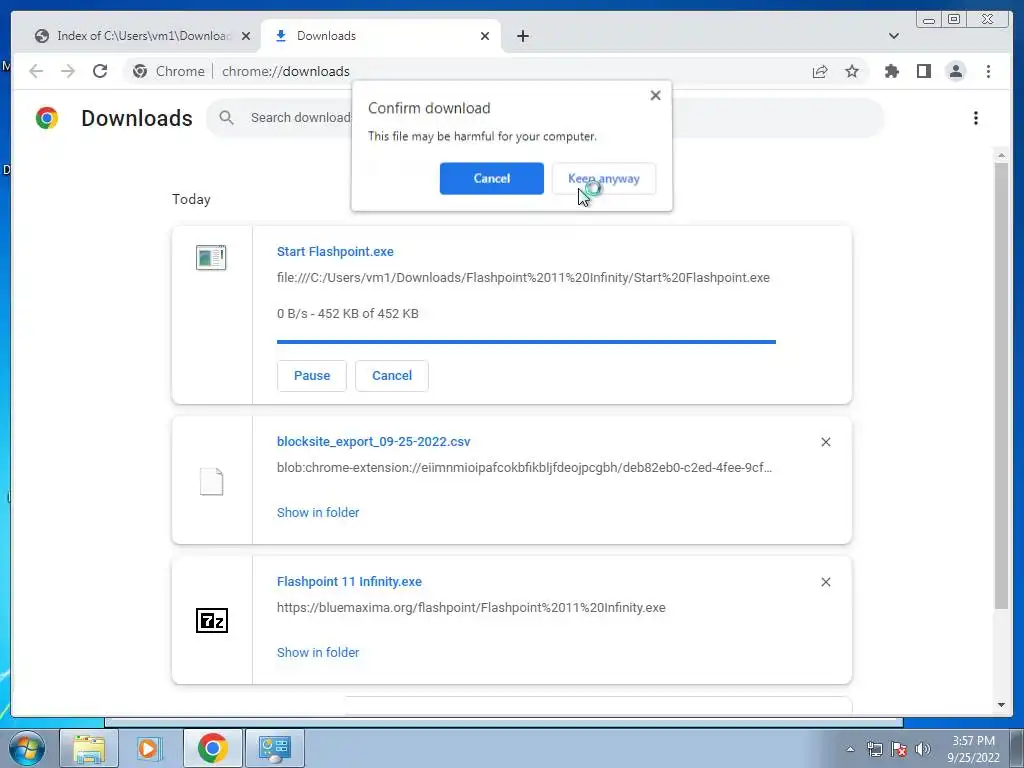Click the Chrome site info icon
Image resolution: width=1024 pixels, height=768 pixels.
click(140, 71)
